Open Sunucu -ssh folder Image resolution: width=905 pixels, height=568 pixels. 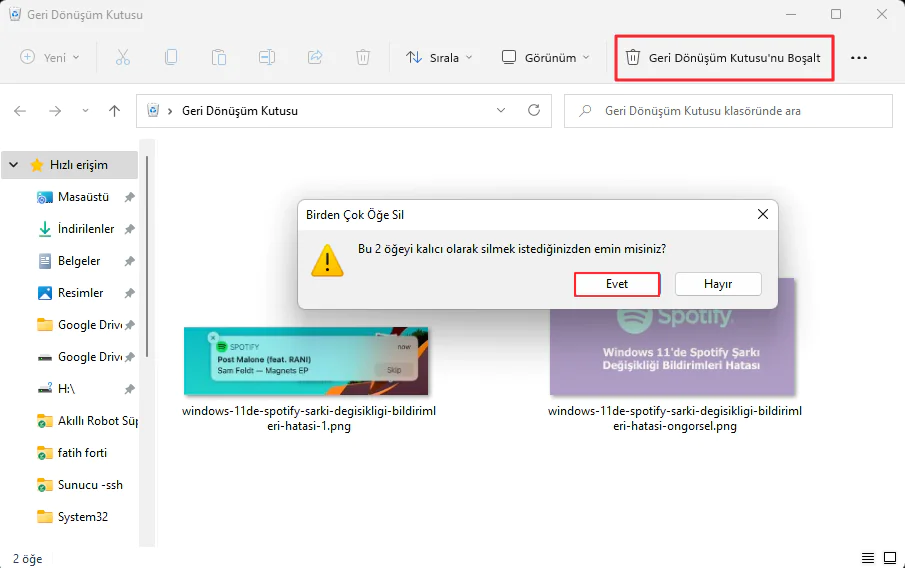click(80, 485)
